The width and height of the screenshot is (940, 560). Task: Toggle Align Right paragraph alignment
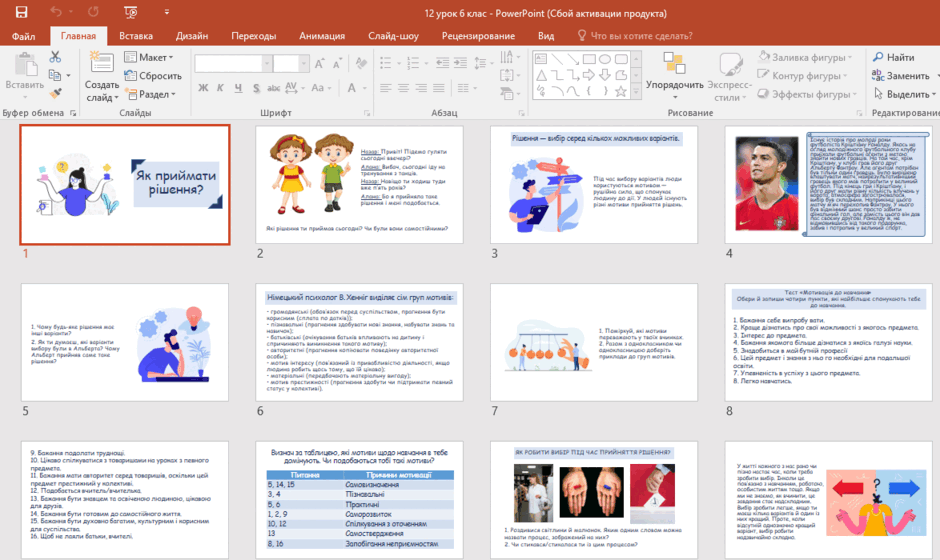[421, 88]
